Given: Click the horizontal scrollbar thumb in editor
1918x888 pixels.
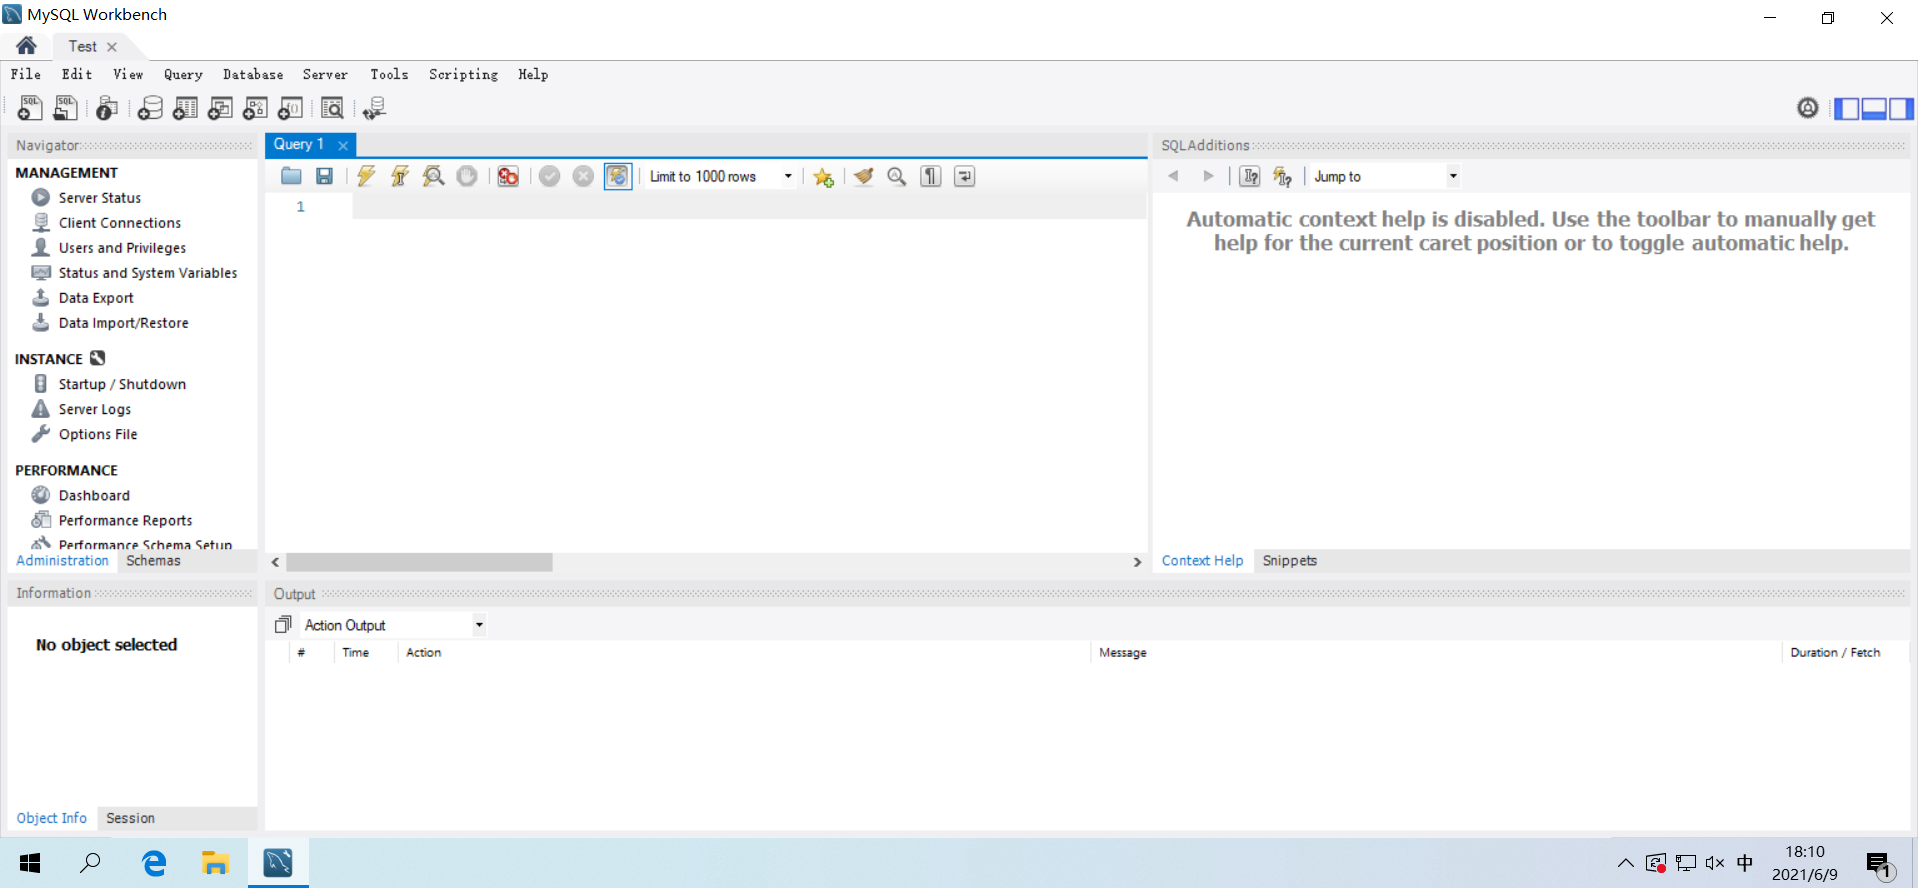Looking at the screenshot, I should coord(419,562).
